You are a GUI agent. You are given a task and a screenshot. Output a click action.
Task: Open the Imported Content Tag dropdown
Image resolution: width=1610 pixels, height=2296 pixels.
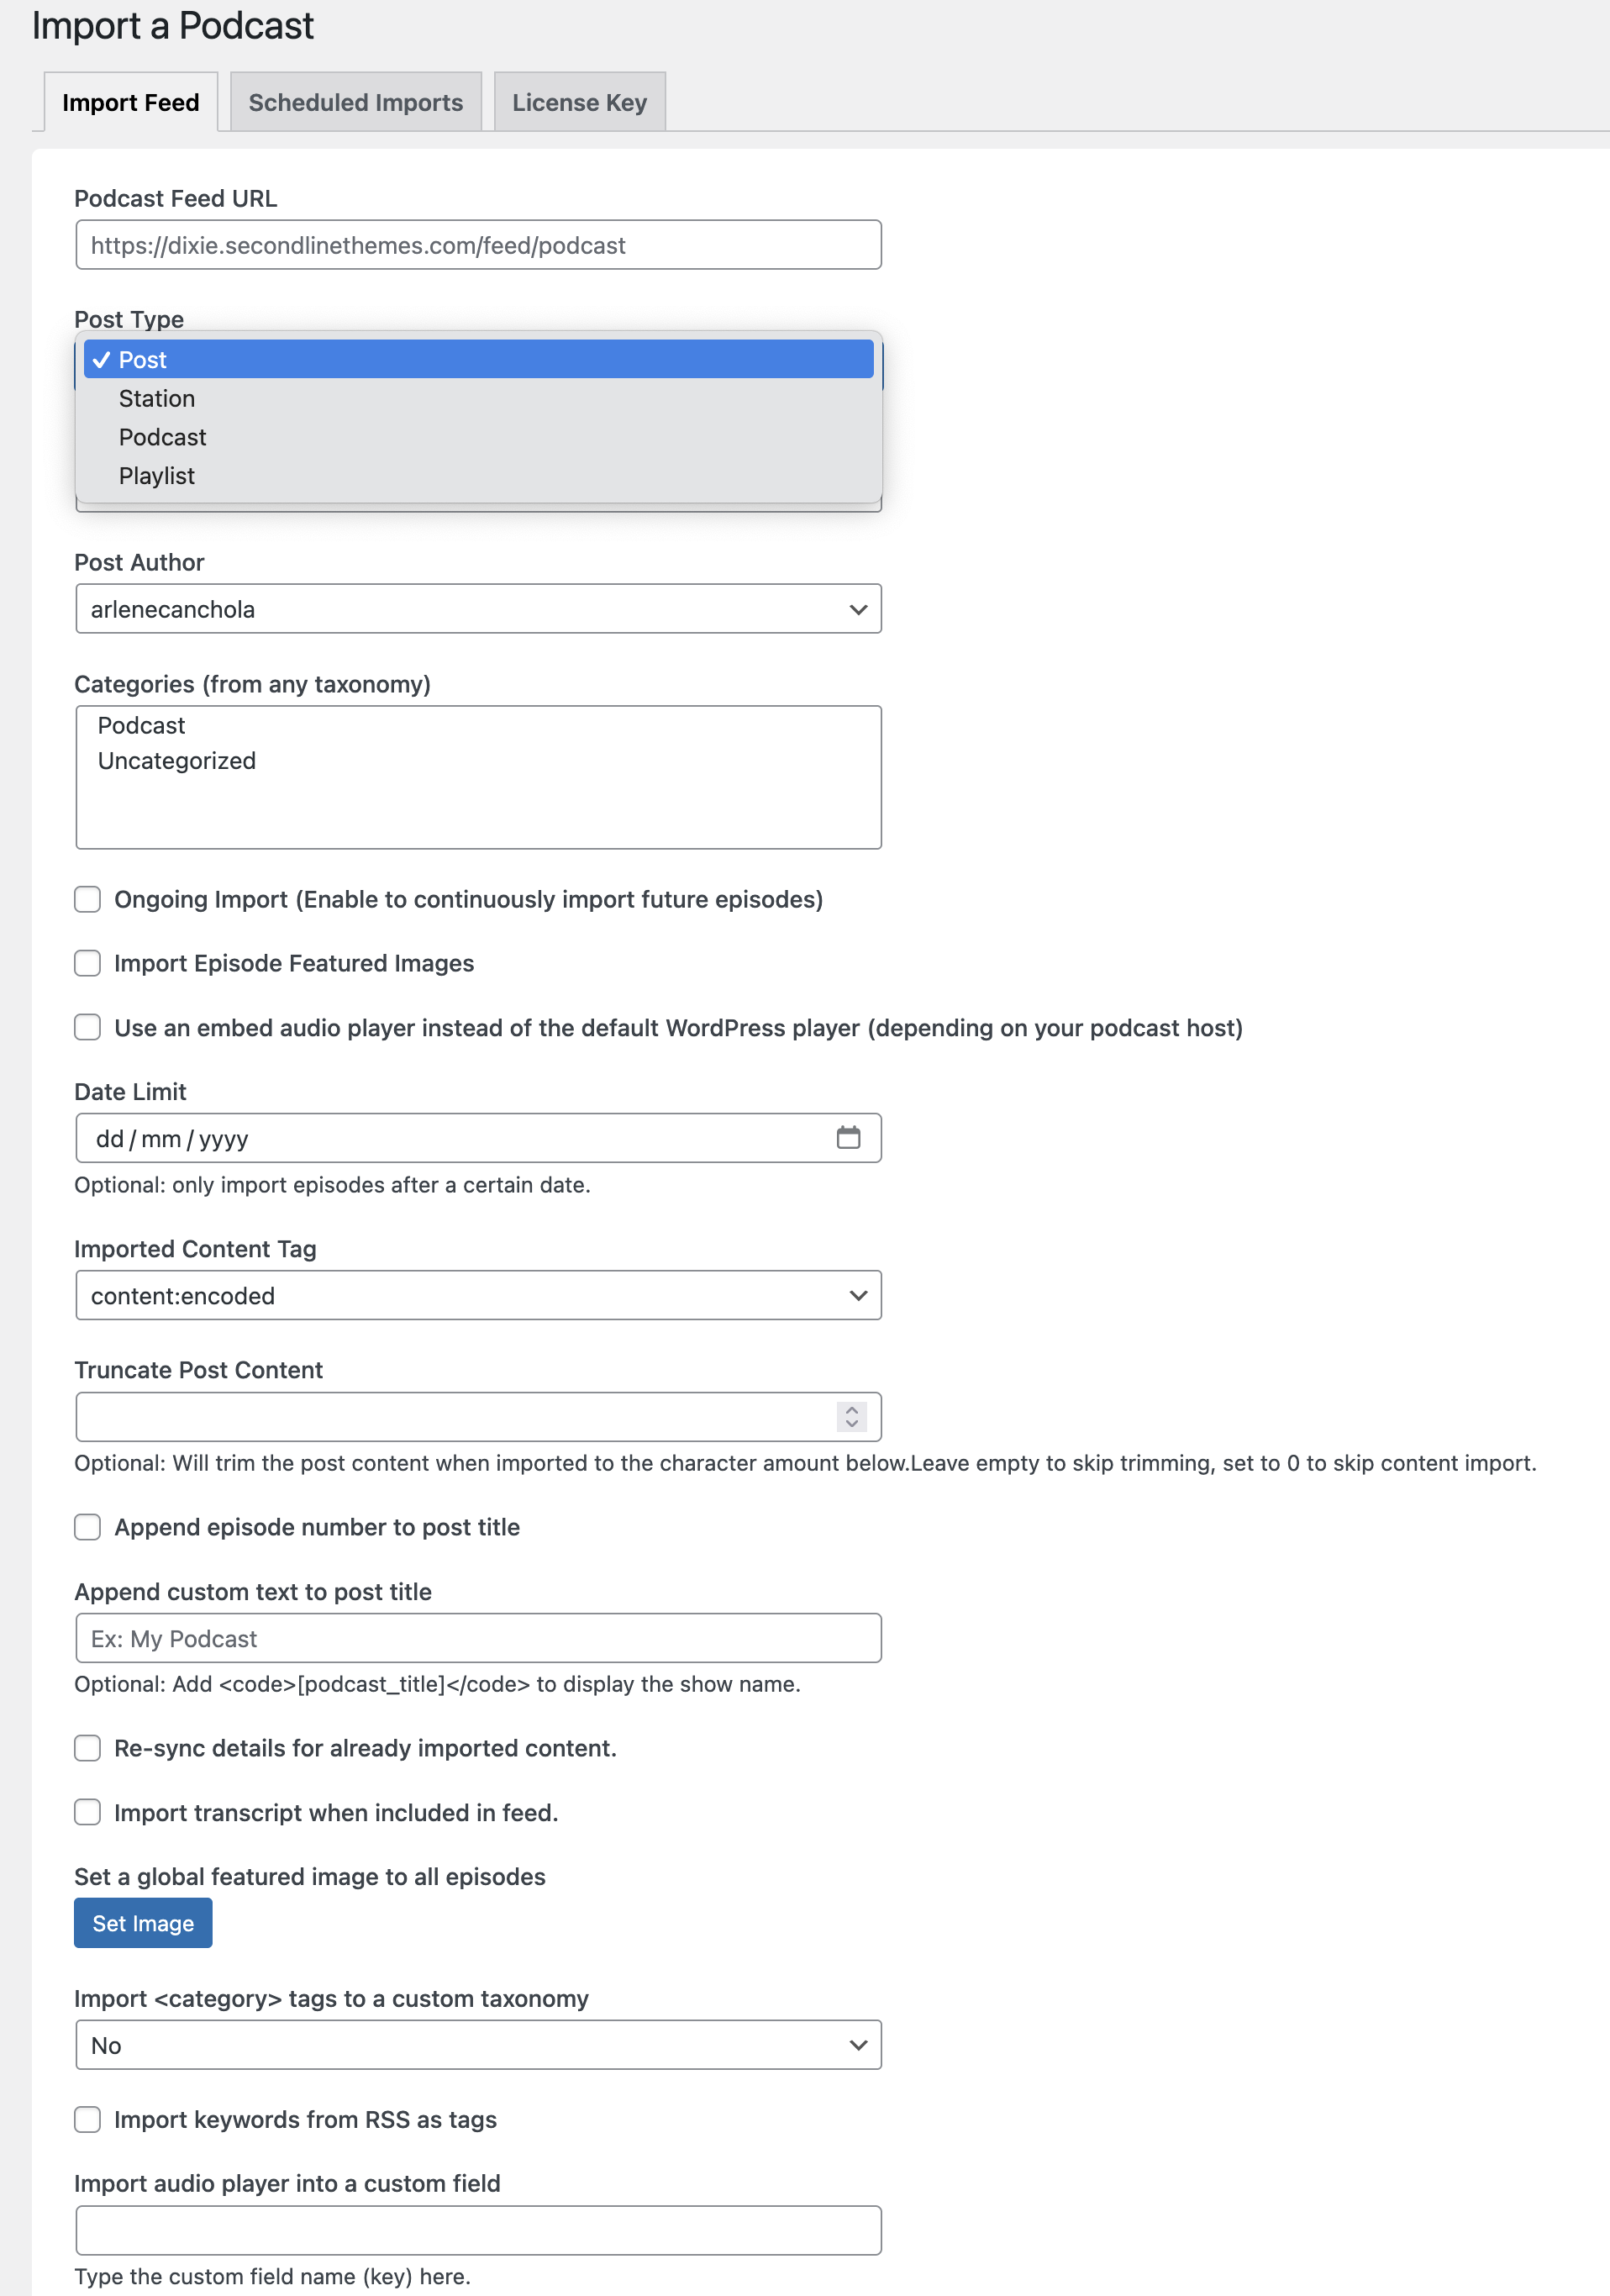(478, 1296)
